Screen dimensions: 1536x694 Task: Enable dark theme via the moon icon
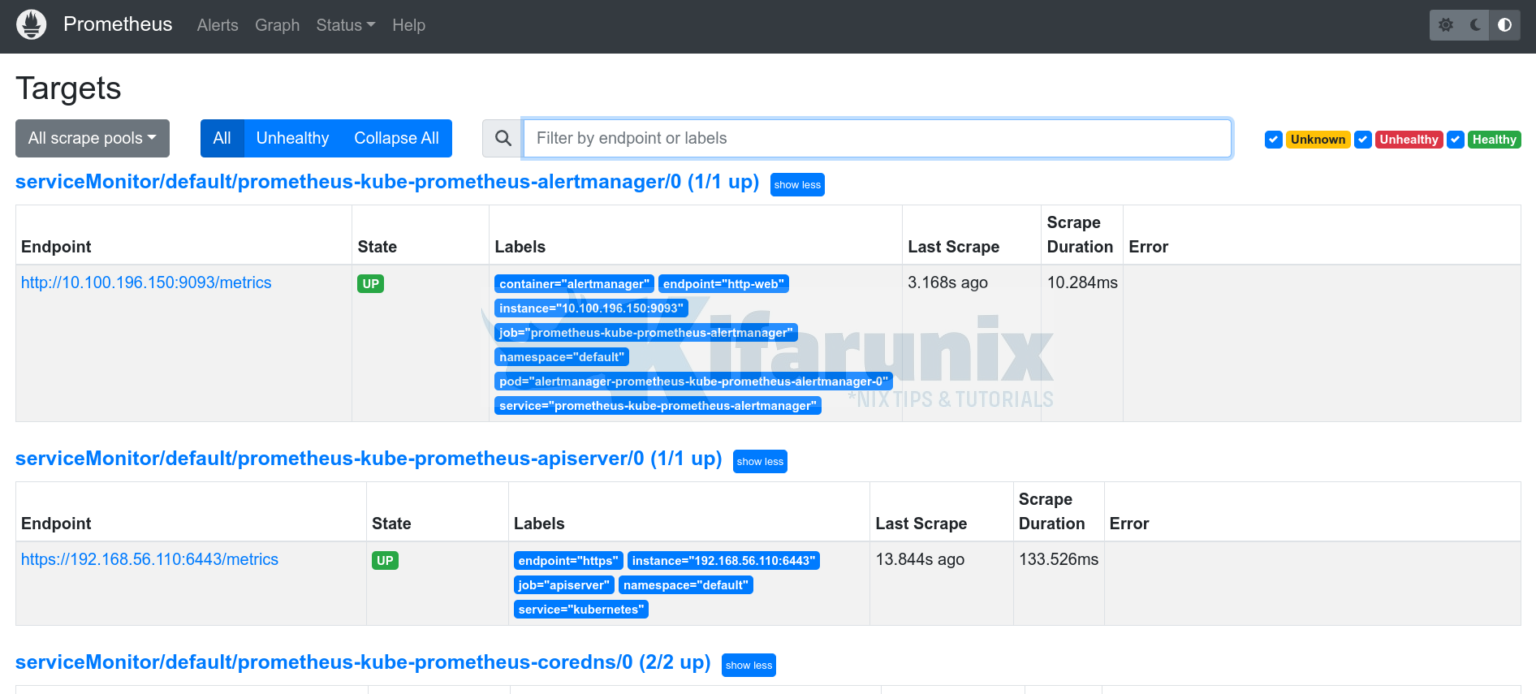[1475, 24]
